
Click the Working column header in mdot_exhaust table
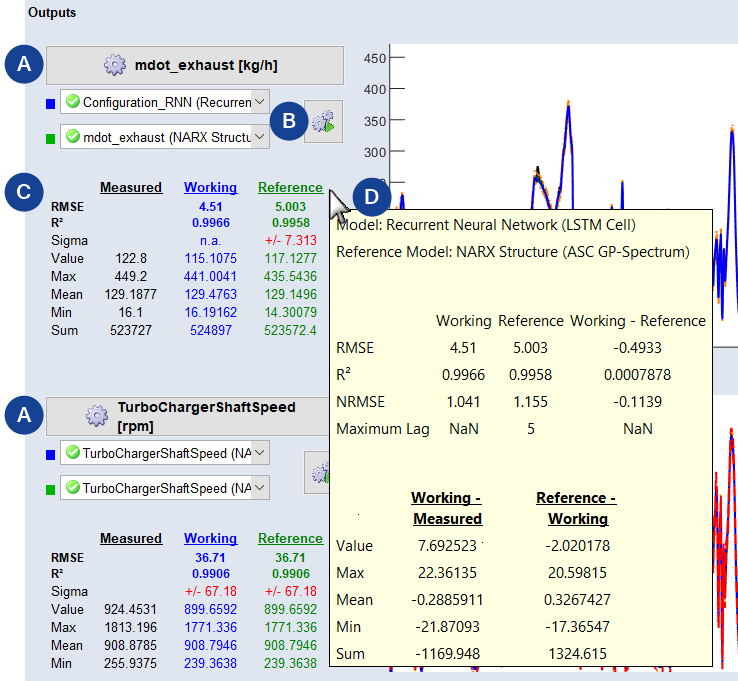point(210,187)
